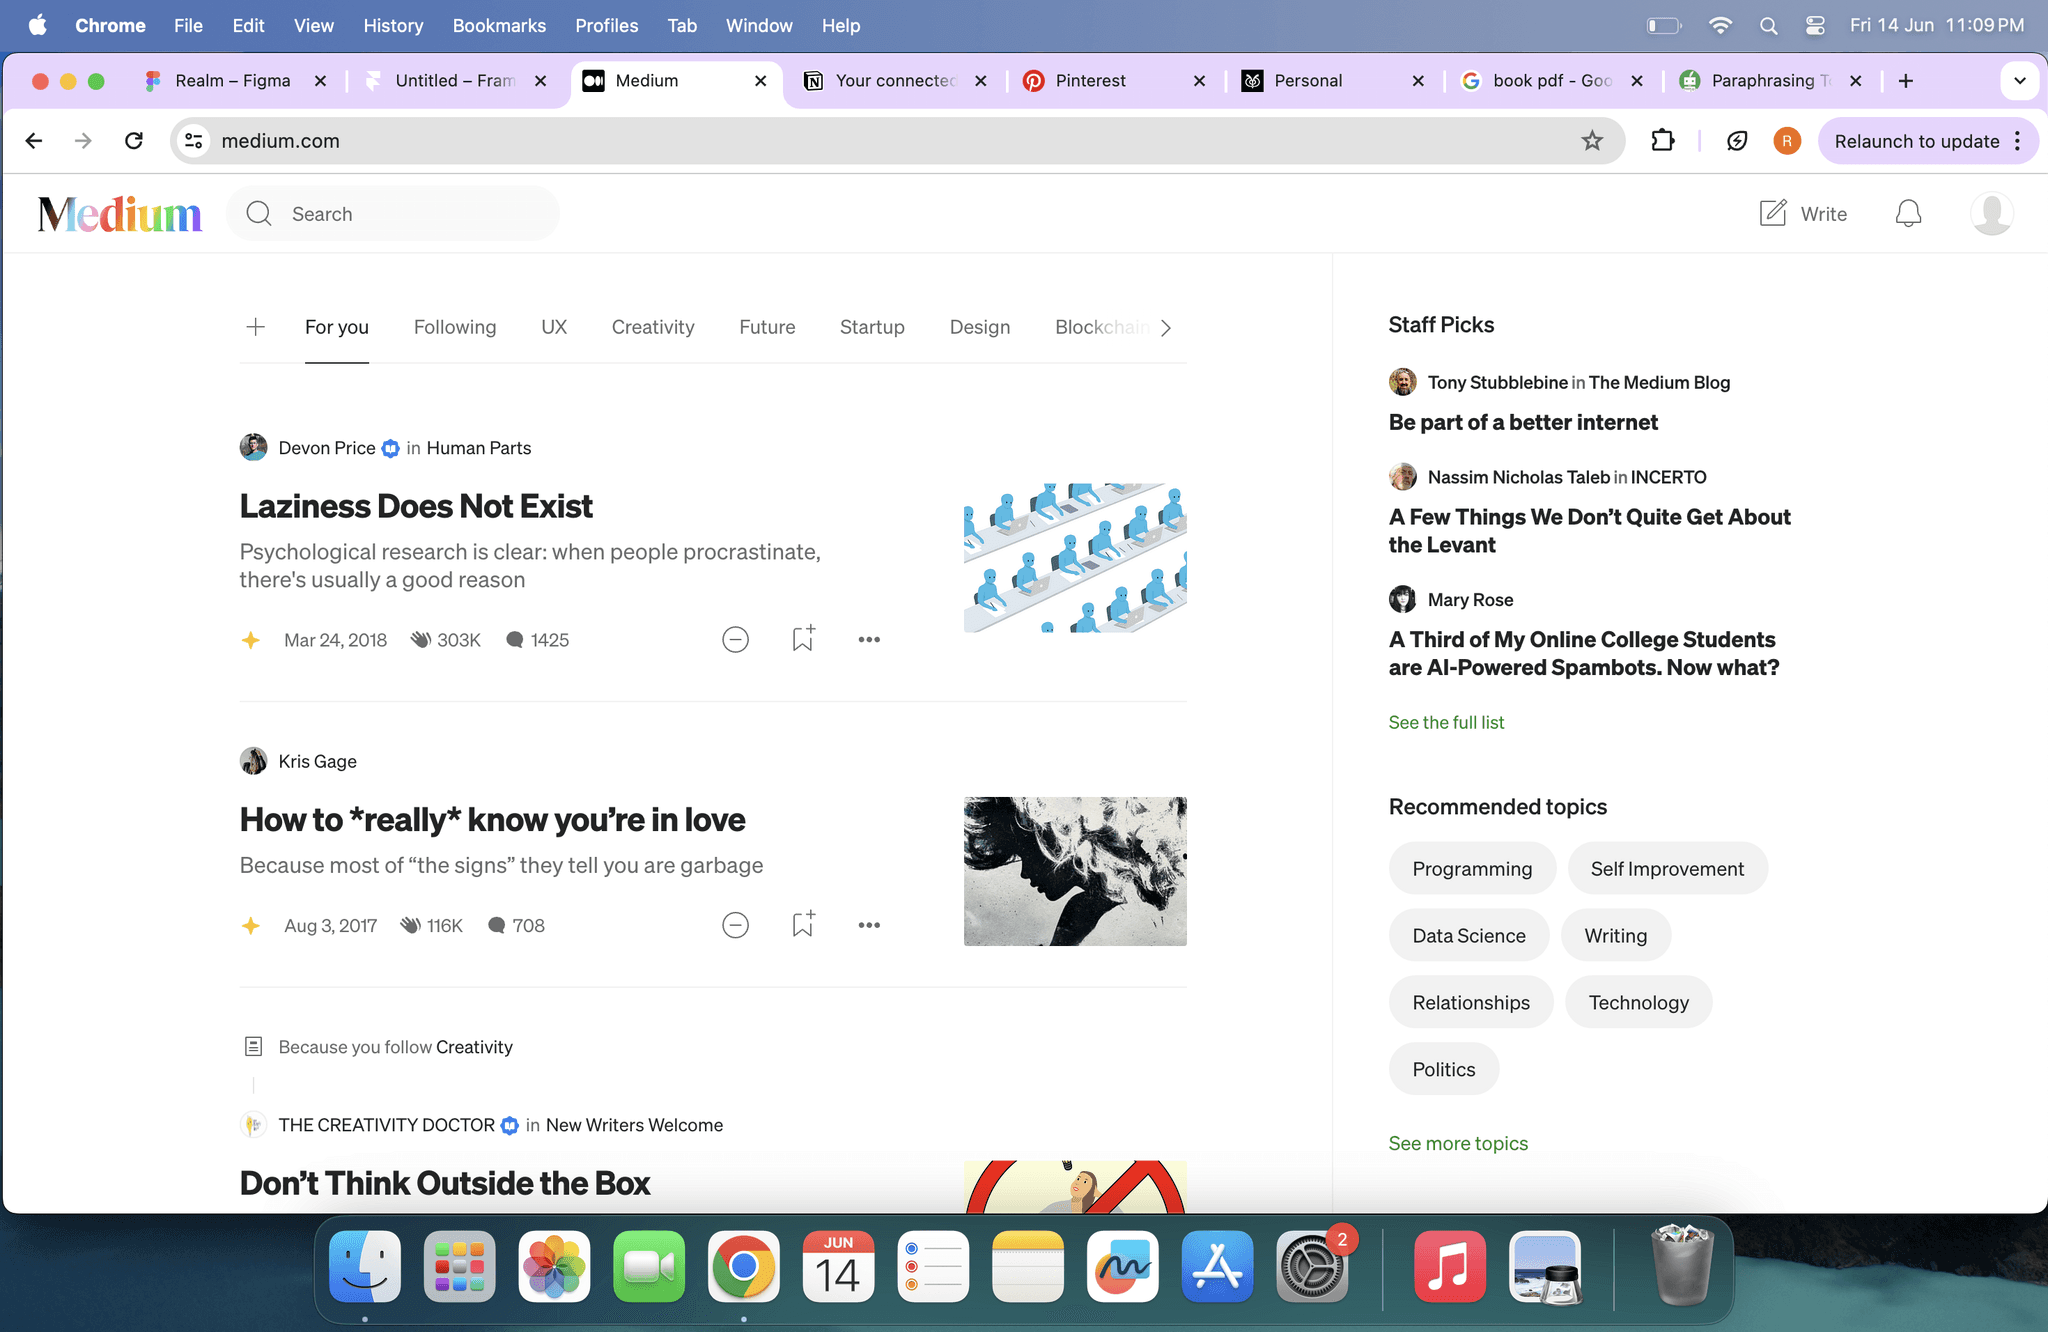Image resolution: width=2048 pixels, height=1332 pixels.
Task: Open the notifications bell
Action: click(1908, 213)
